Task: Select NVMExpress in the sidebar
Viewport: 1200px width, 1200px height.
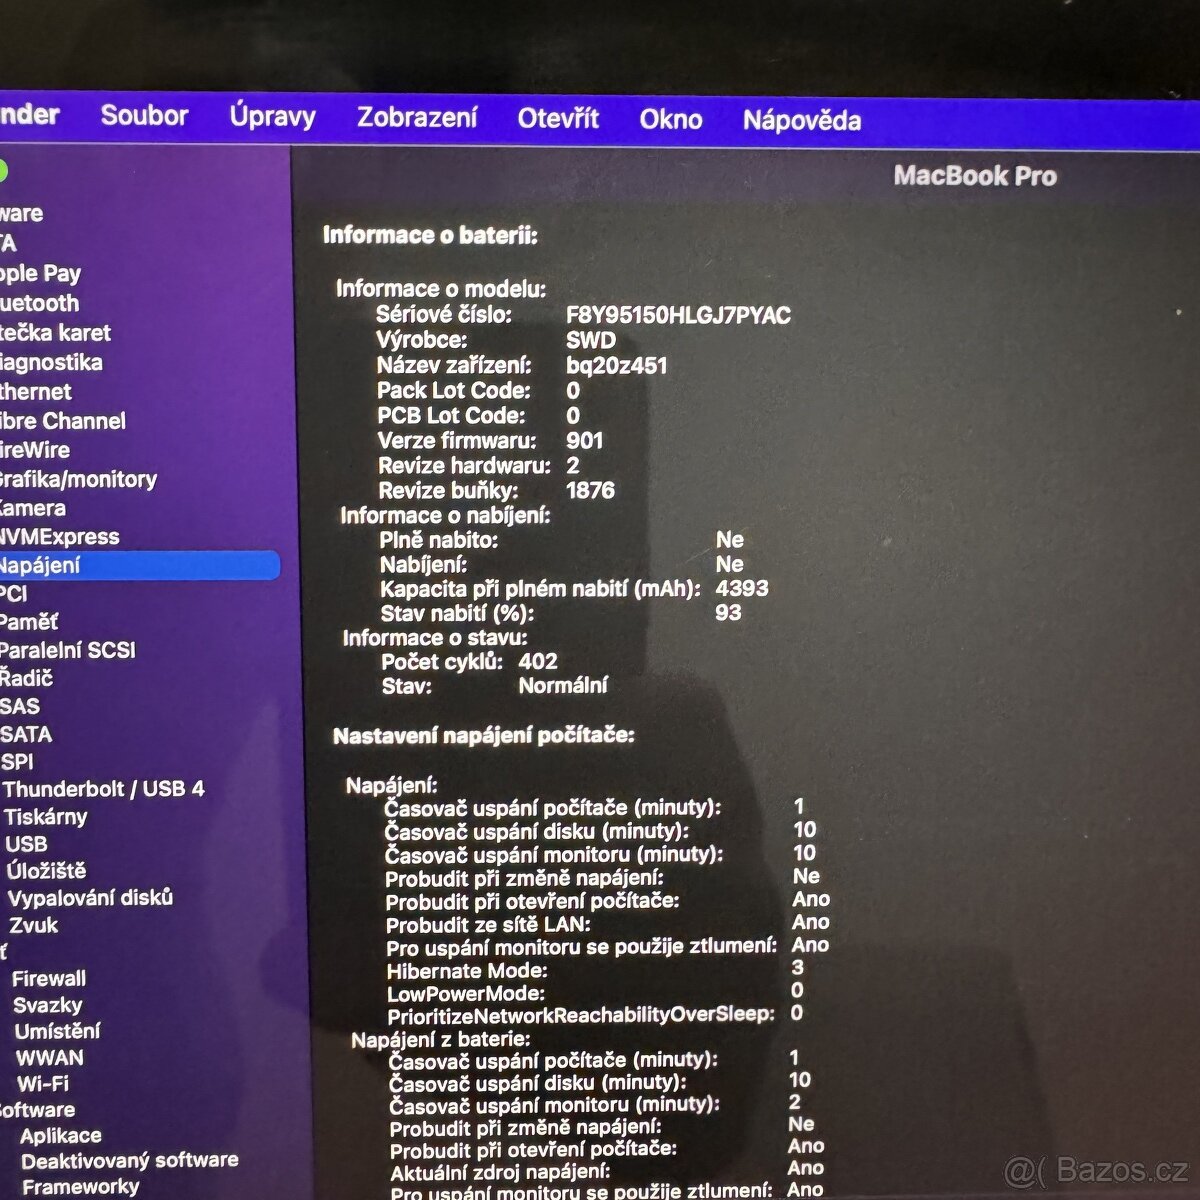Action: (x=59, y=537)
